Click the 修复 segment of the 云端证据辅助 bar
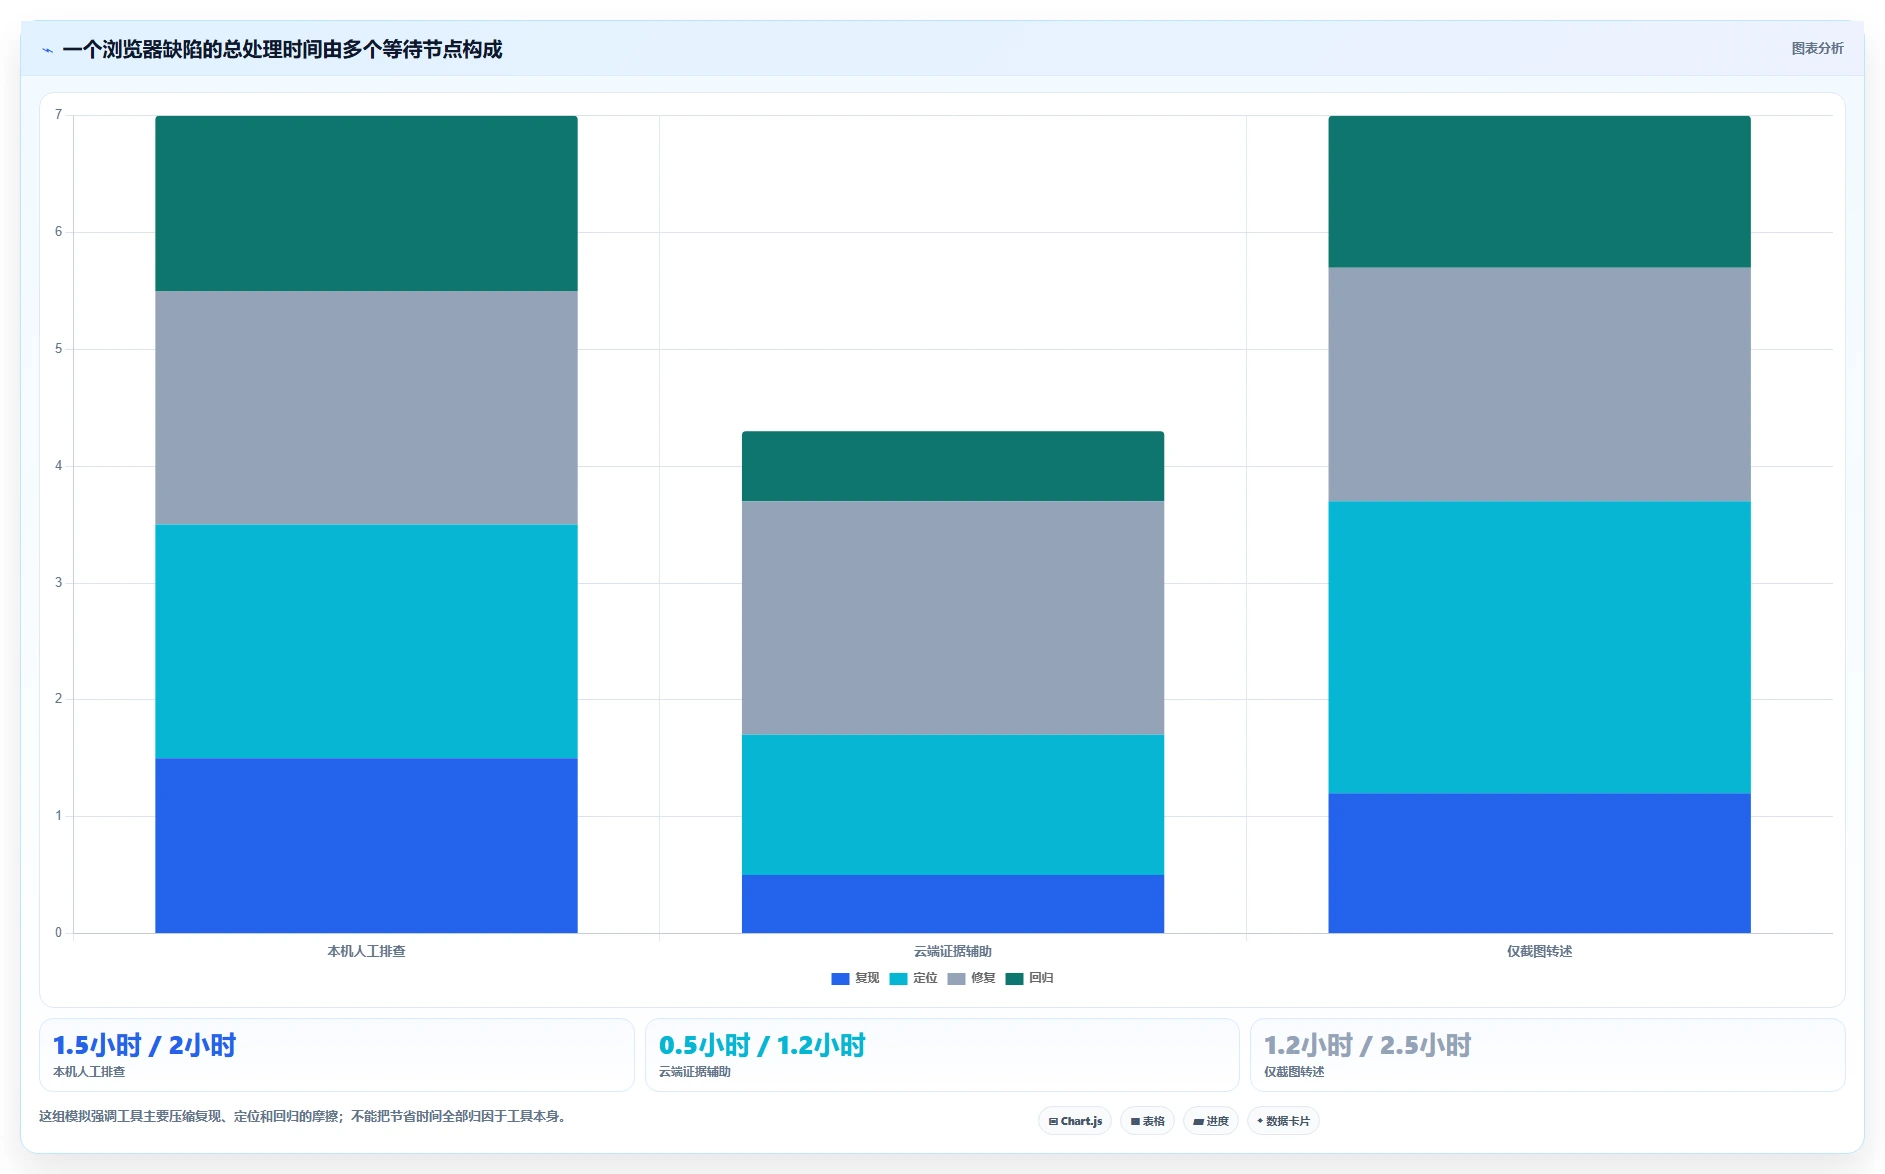The width and height of the screenshot is (1885, 1174). coord(953,618)
